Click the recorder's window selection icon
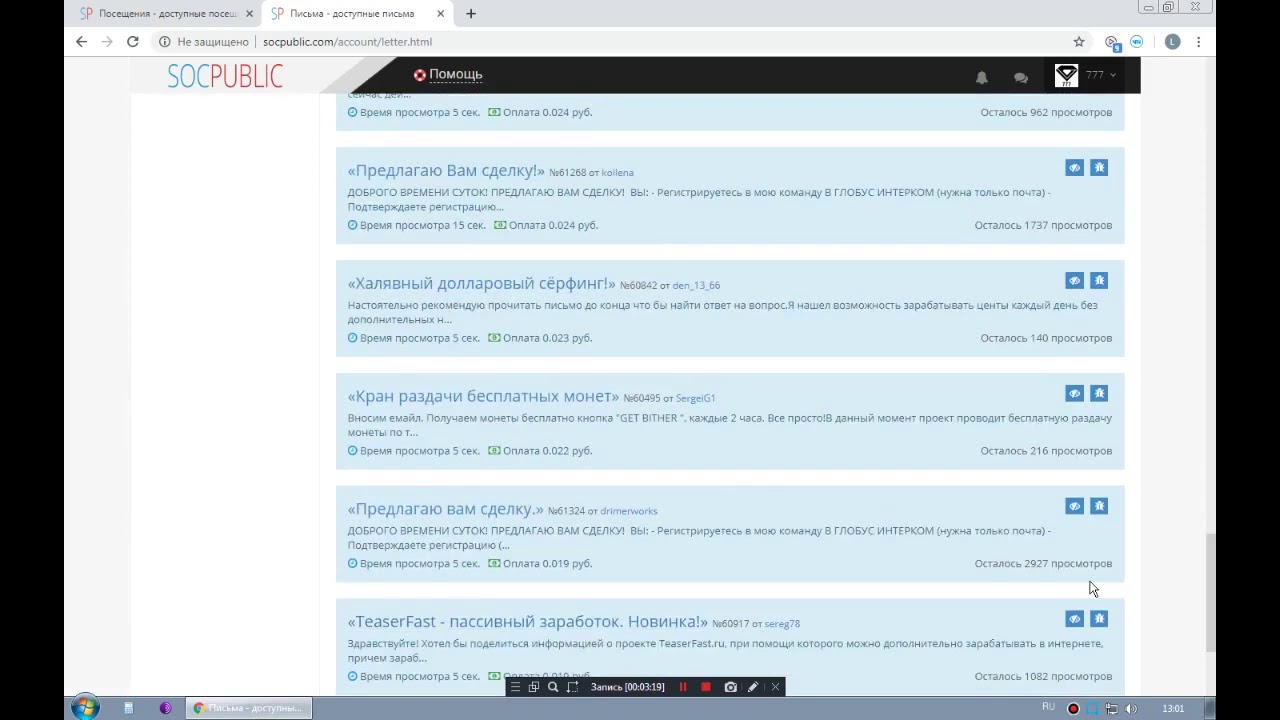1280x720 pixels. (x=533, y=687)
